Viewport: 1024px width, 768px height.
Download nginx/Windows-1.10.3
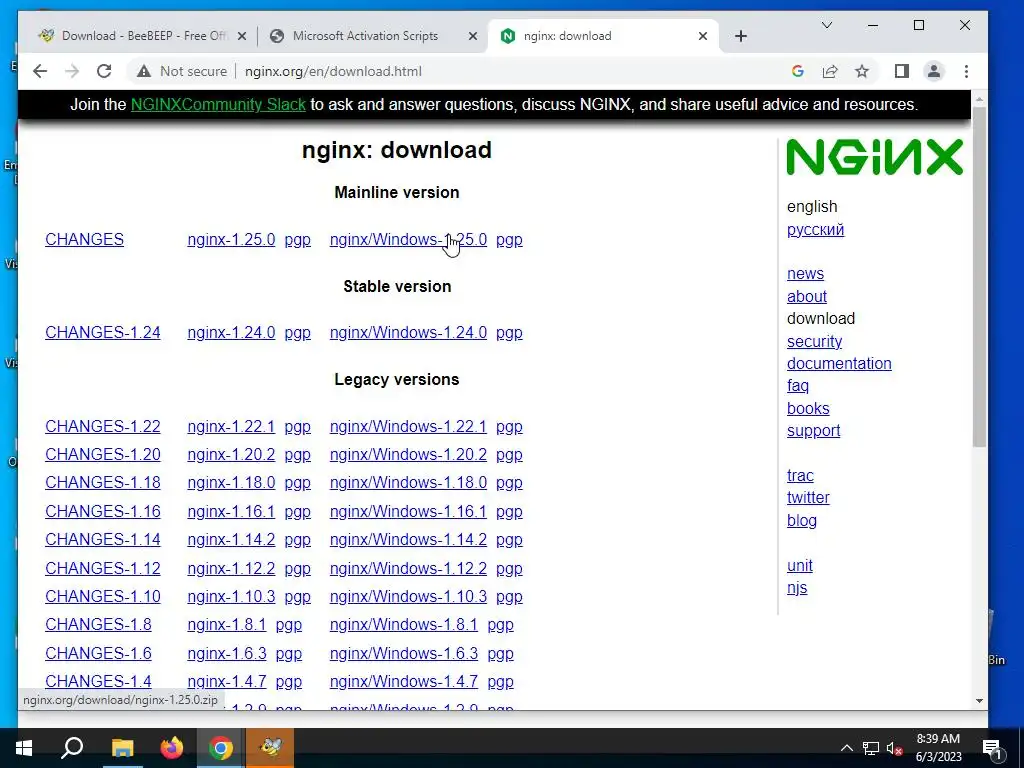[408, 596]
